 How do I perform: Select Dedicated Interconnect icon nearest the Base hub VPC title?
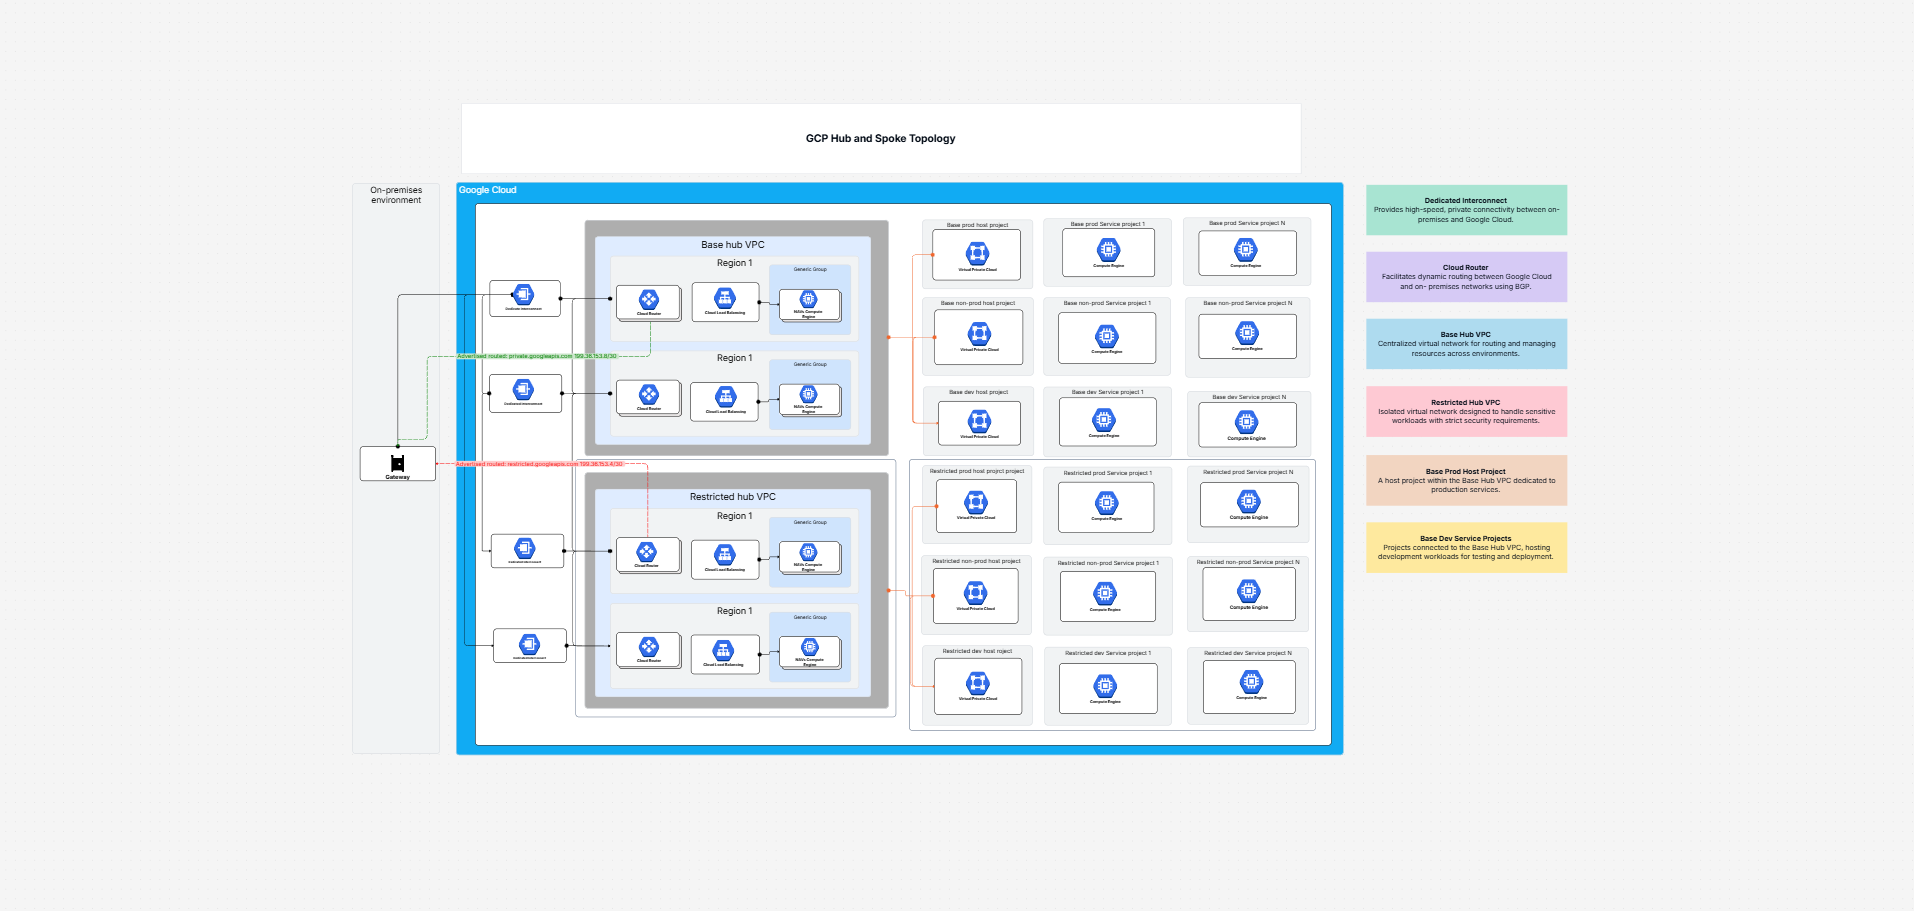pyautogui.click(x=523, y=294)
